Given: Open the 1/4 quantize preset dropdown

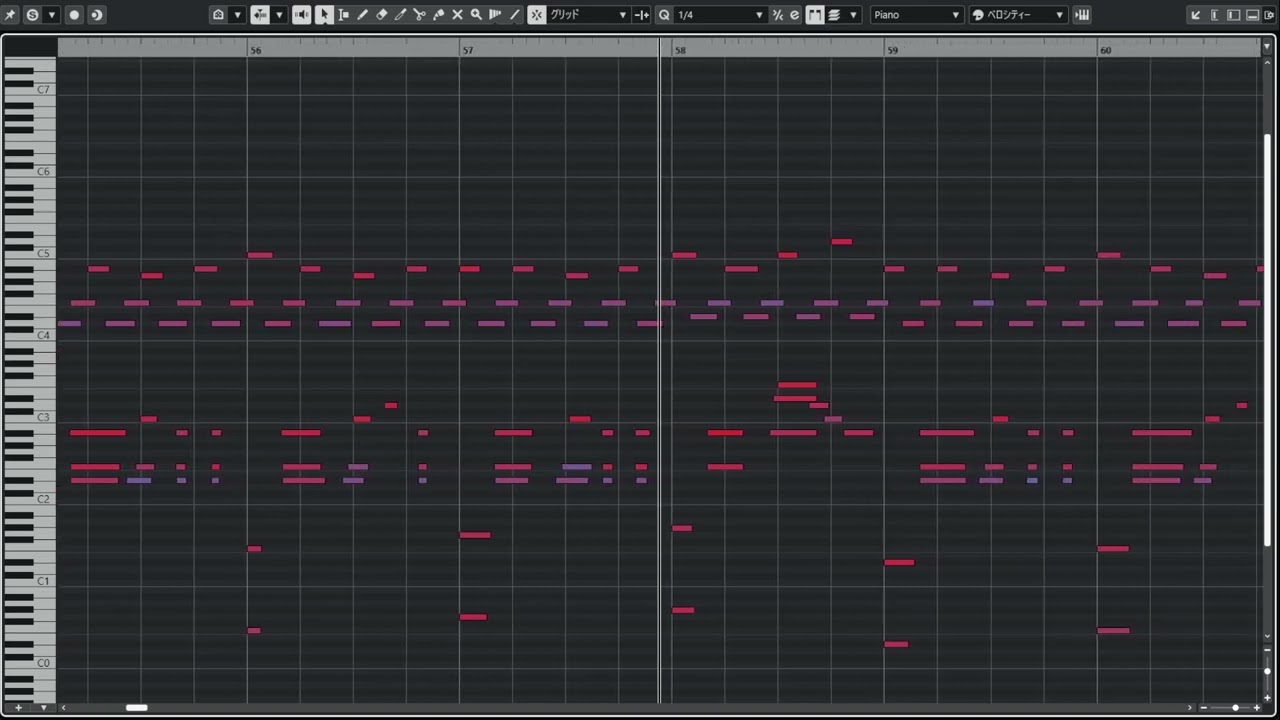Looking at the screenshot, I should tap(720, 15).
